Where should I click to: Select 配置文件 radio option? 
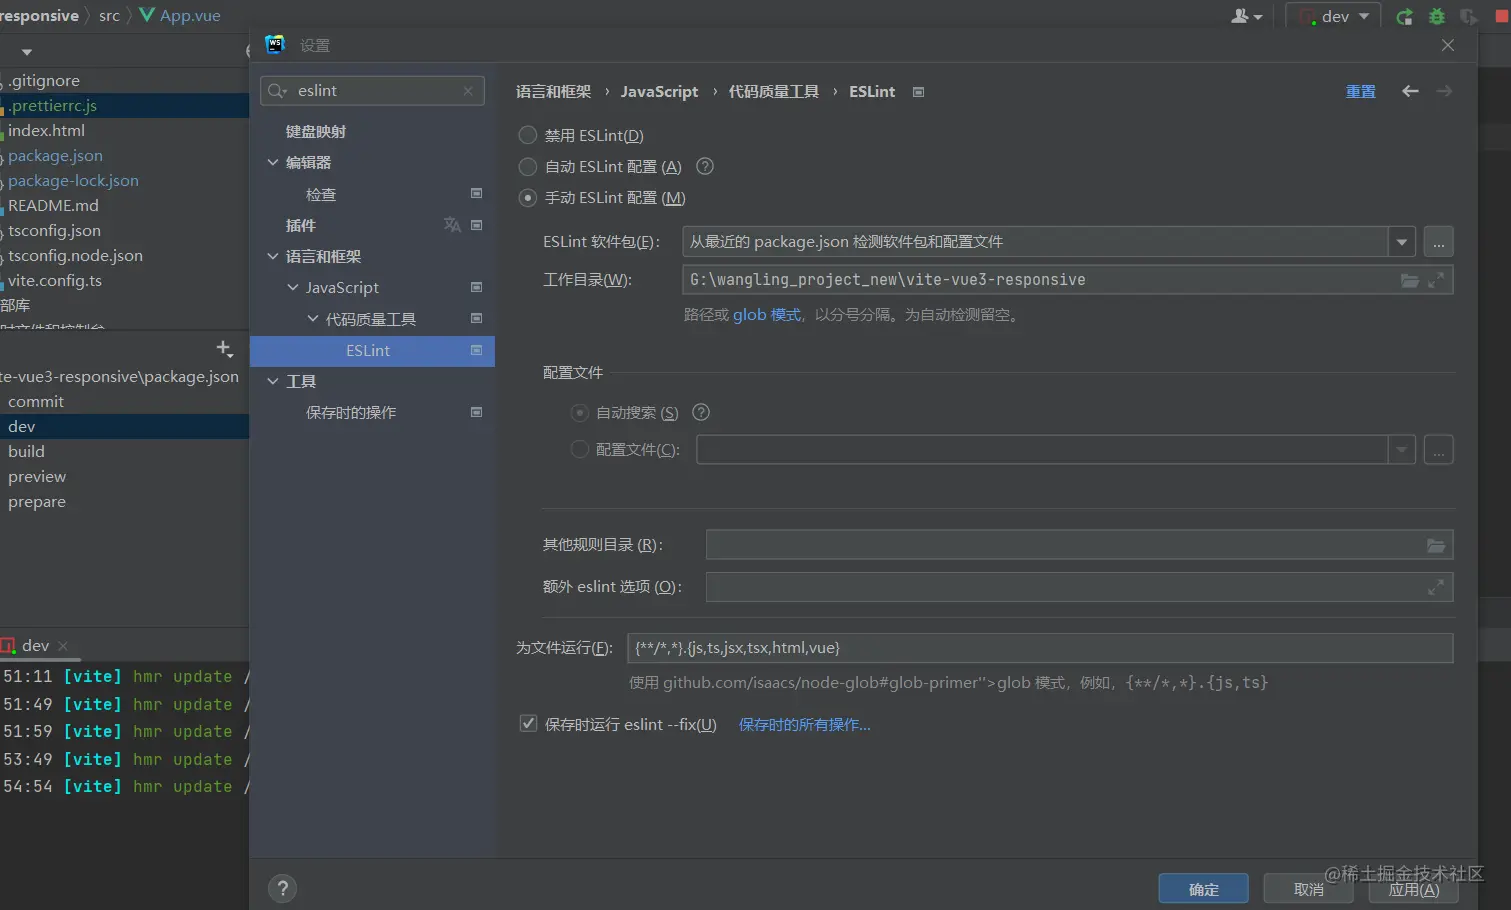pos(579,450)
